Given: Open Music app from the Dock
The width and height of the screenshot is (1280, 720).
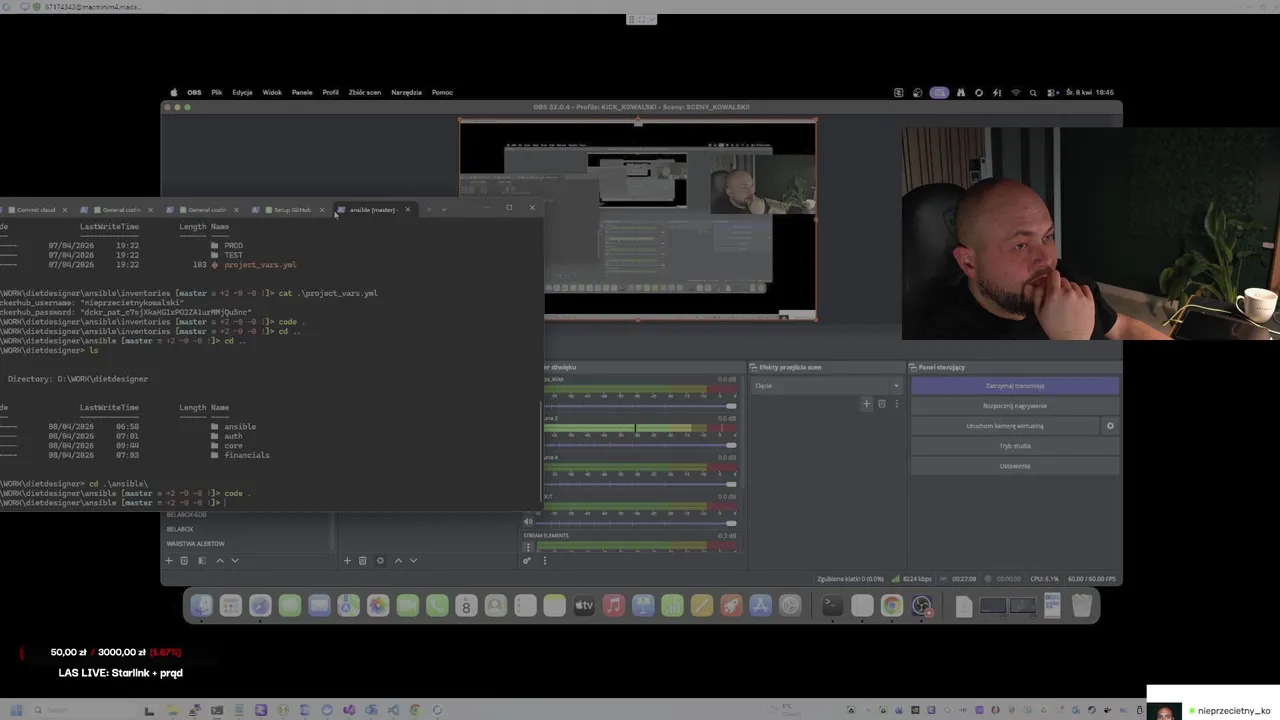Looking at the screenshot, I should point(614,606).
